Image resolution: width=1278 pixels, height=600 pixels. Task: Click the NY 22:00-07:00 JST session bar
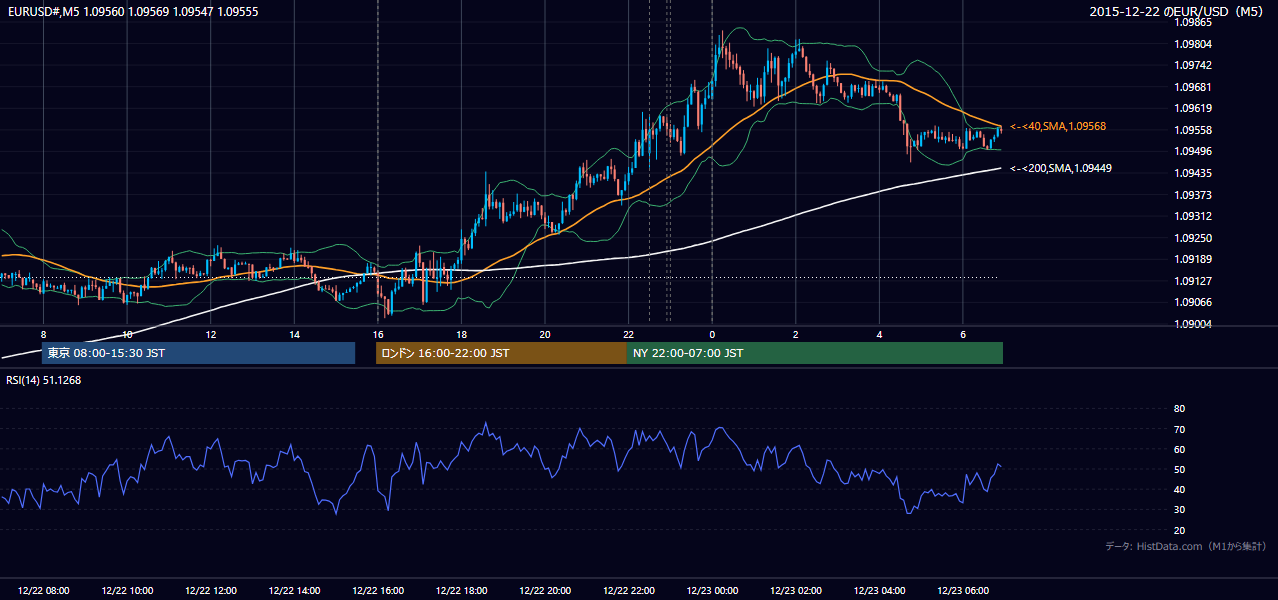(x=815, y=353)
